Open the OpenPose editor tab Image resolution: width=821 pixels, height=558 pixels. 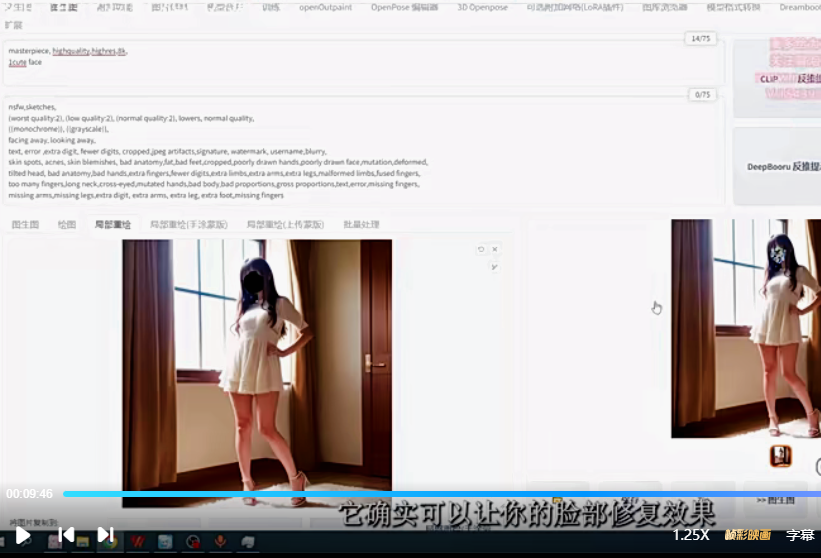pyautogui.click(x=404, y=7)
